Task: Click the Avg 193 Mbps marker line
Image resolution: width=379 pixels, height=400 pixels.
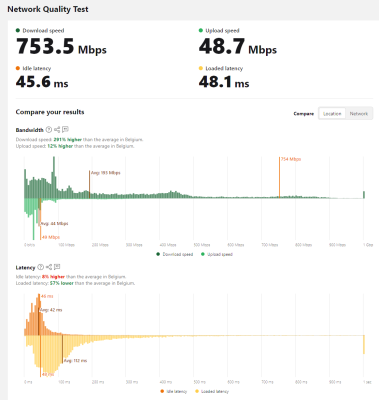Action: pyautogui.click(x=89, y=184)
